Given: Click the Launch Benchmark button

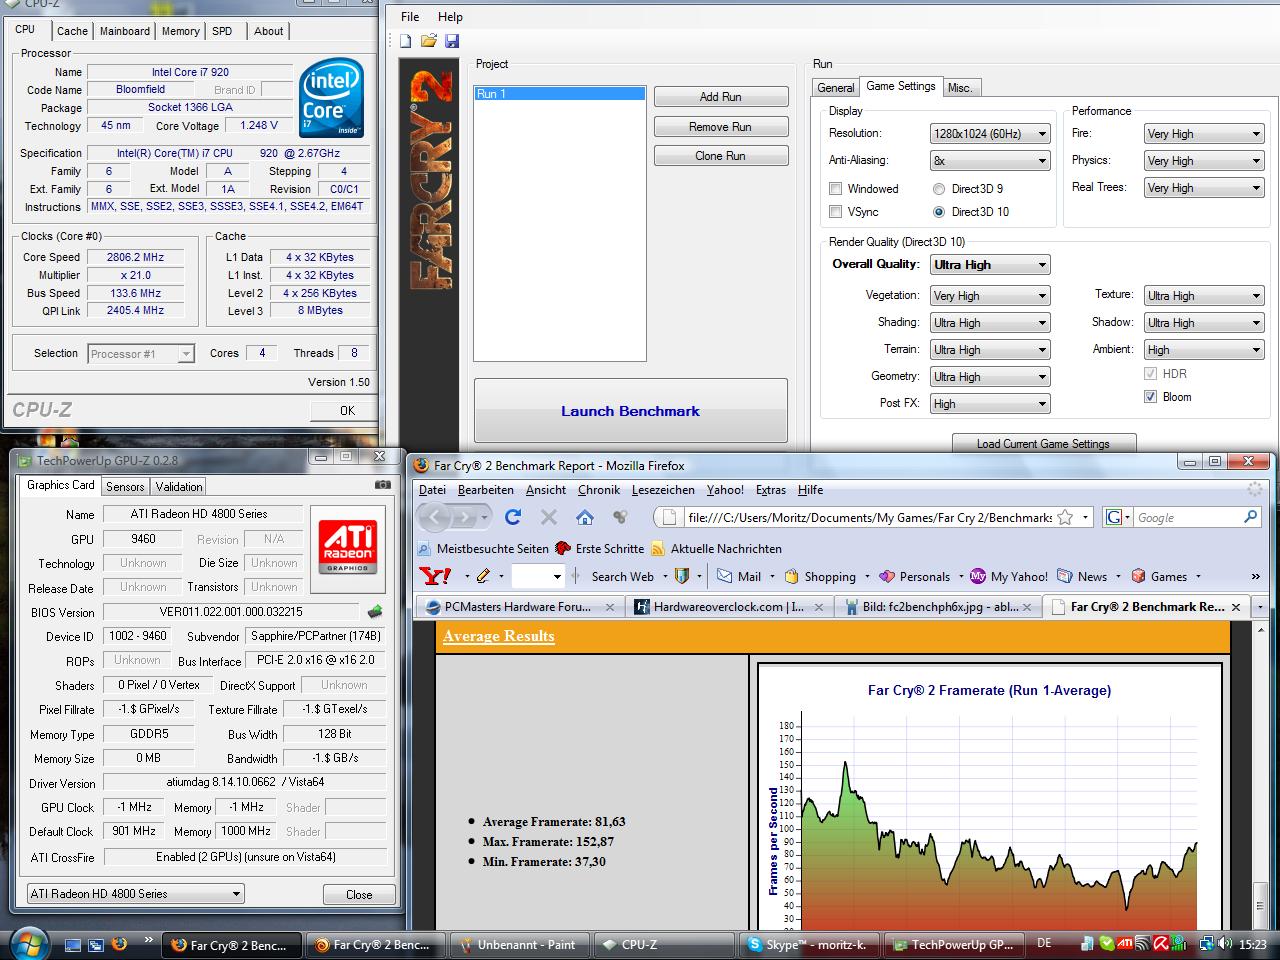Looking at the screenshot, I should [x=630, y=411].
